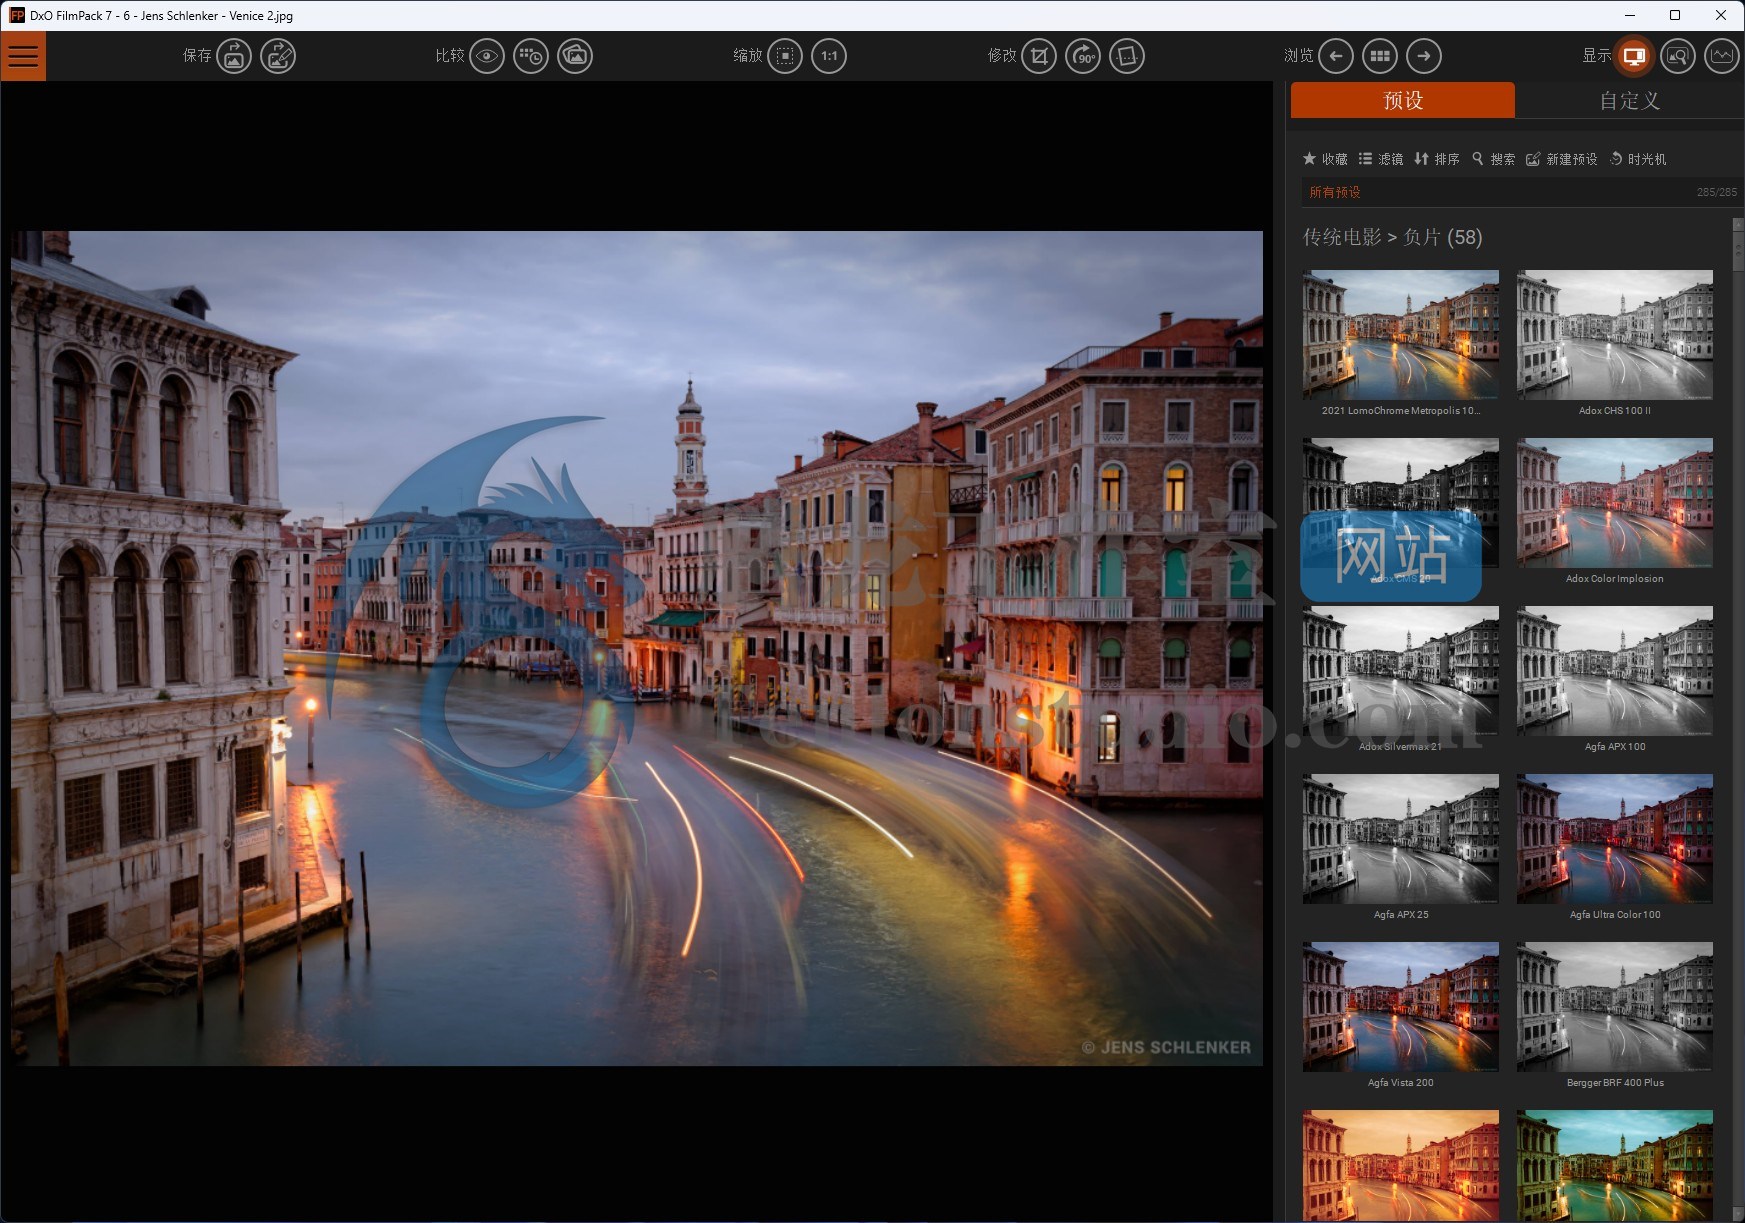Select the 2021 LomoChrome Metropolis preset thumbnail
Screen dimensions: 1745x1223
(x=1400, y=334)
